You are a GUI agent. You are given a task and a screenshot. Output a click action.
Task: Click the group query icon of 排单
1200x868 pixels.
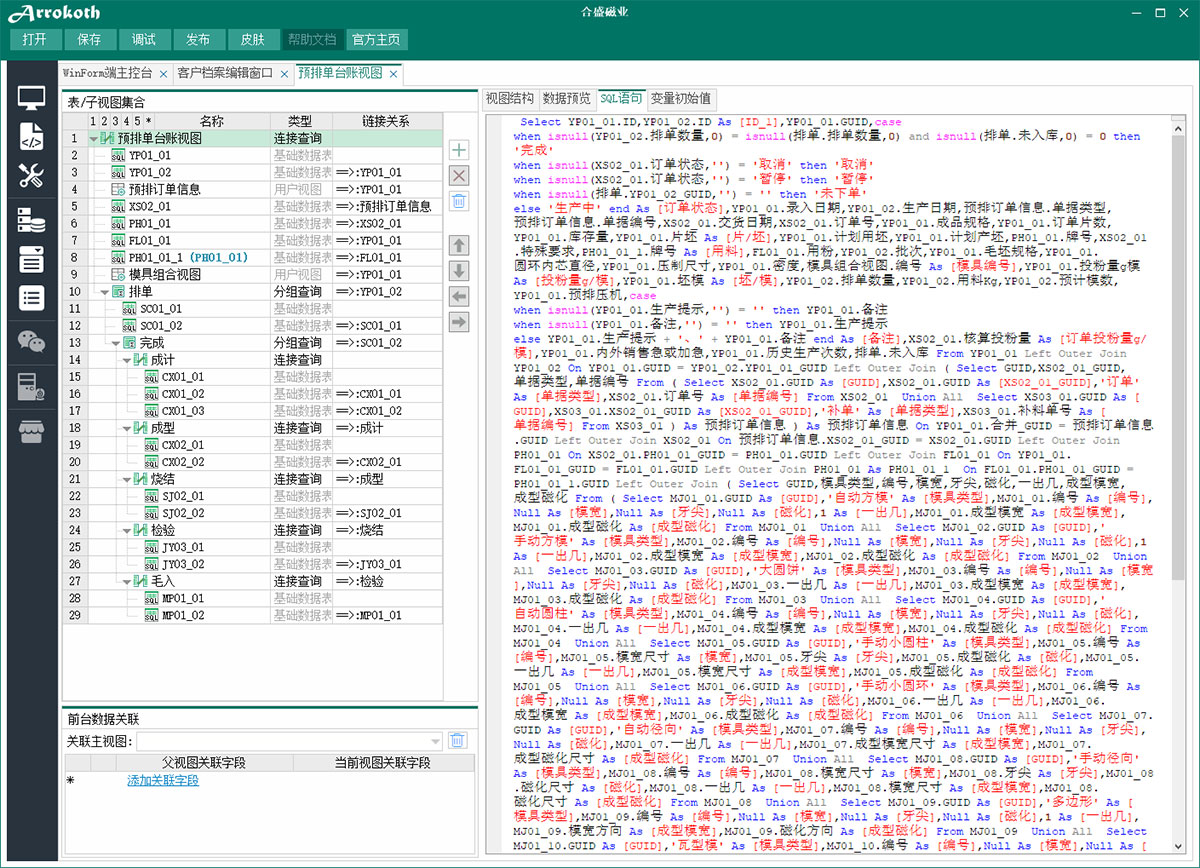[117, 292]
